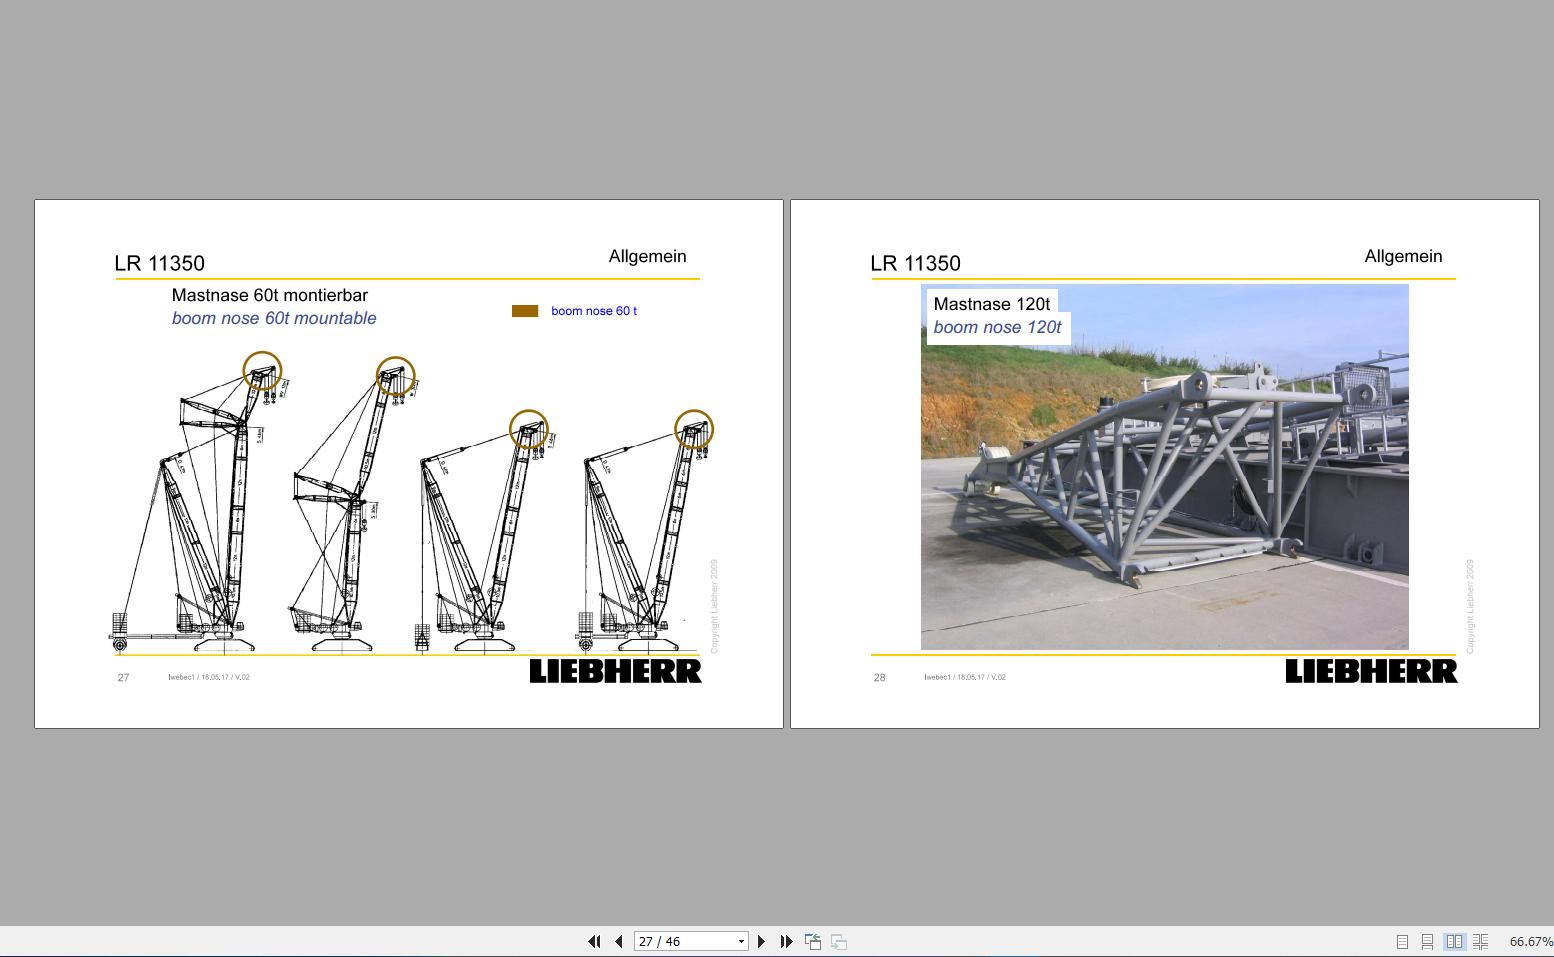
Task: Click the LIEBHERR logo on page 28
Action: (1371, 671)
